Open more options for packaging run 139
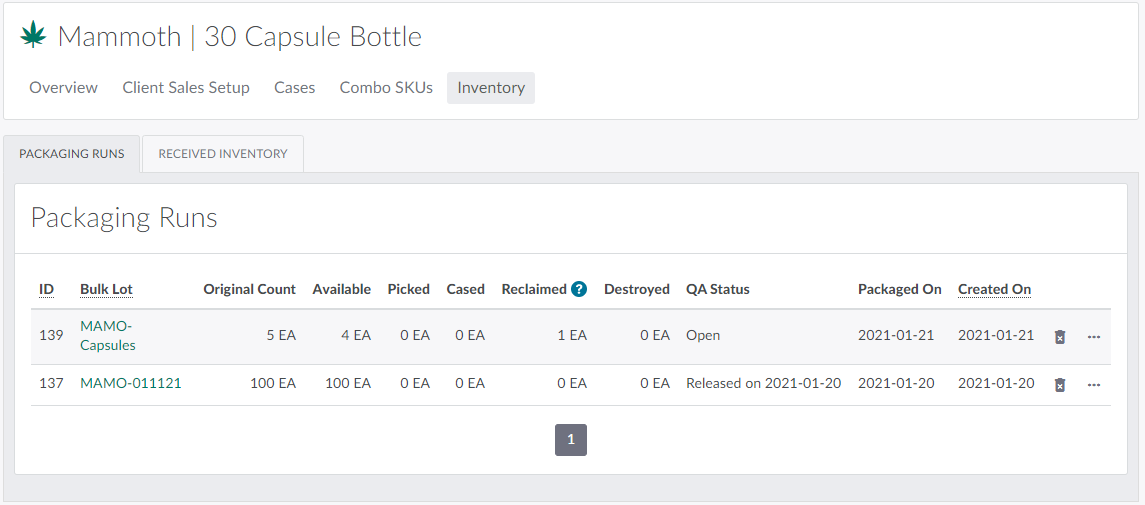Viewport: 1145px width, 505px height. pyautogui.click(x=1094, y=337)
